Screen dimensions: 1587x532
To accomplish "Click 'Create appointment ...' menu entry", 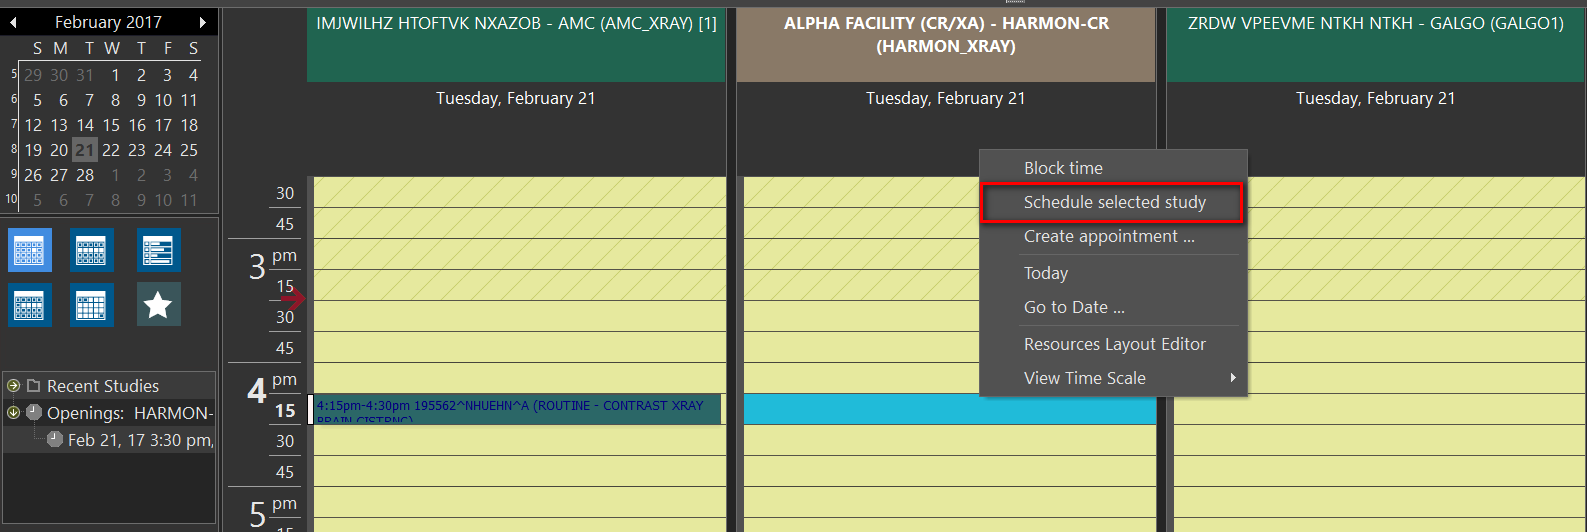I will 1108,236.
